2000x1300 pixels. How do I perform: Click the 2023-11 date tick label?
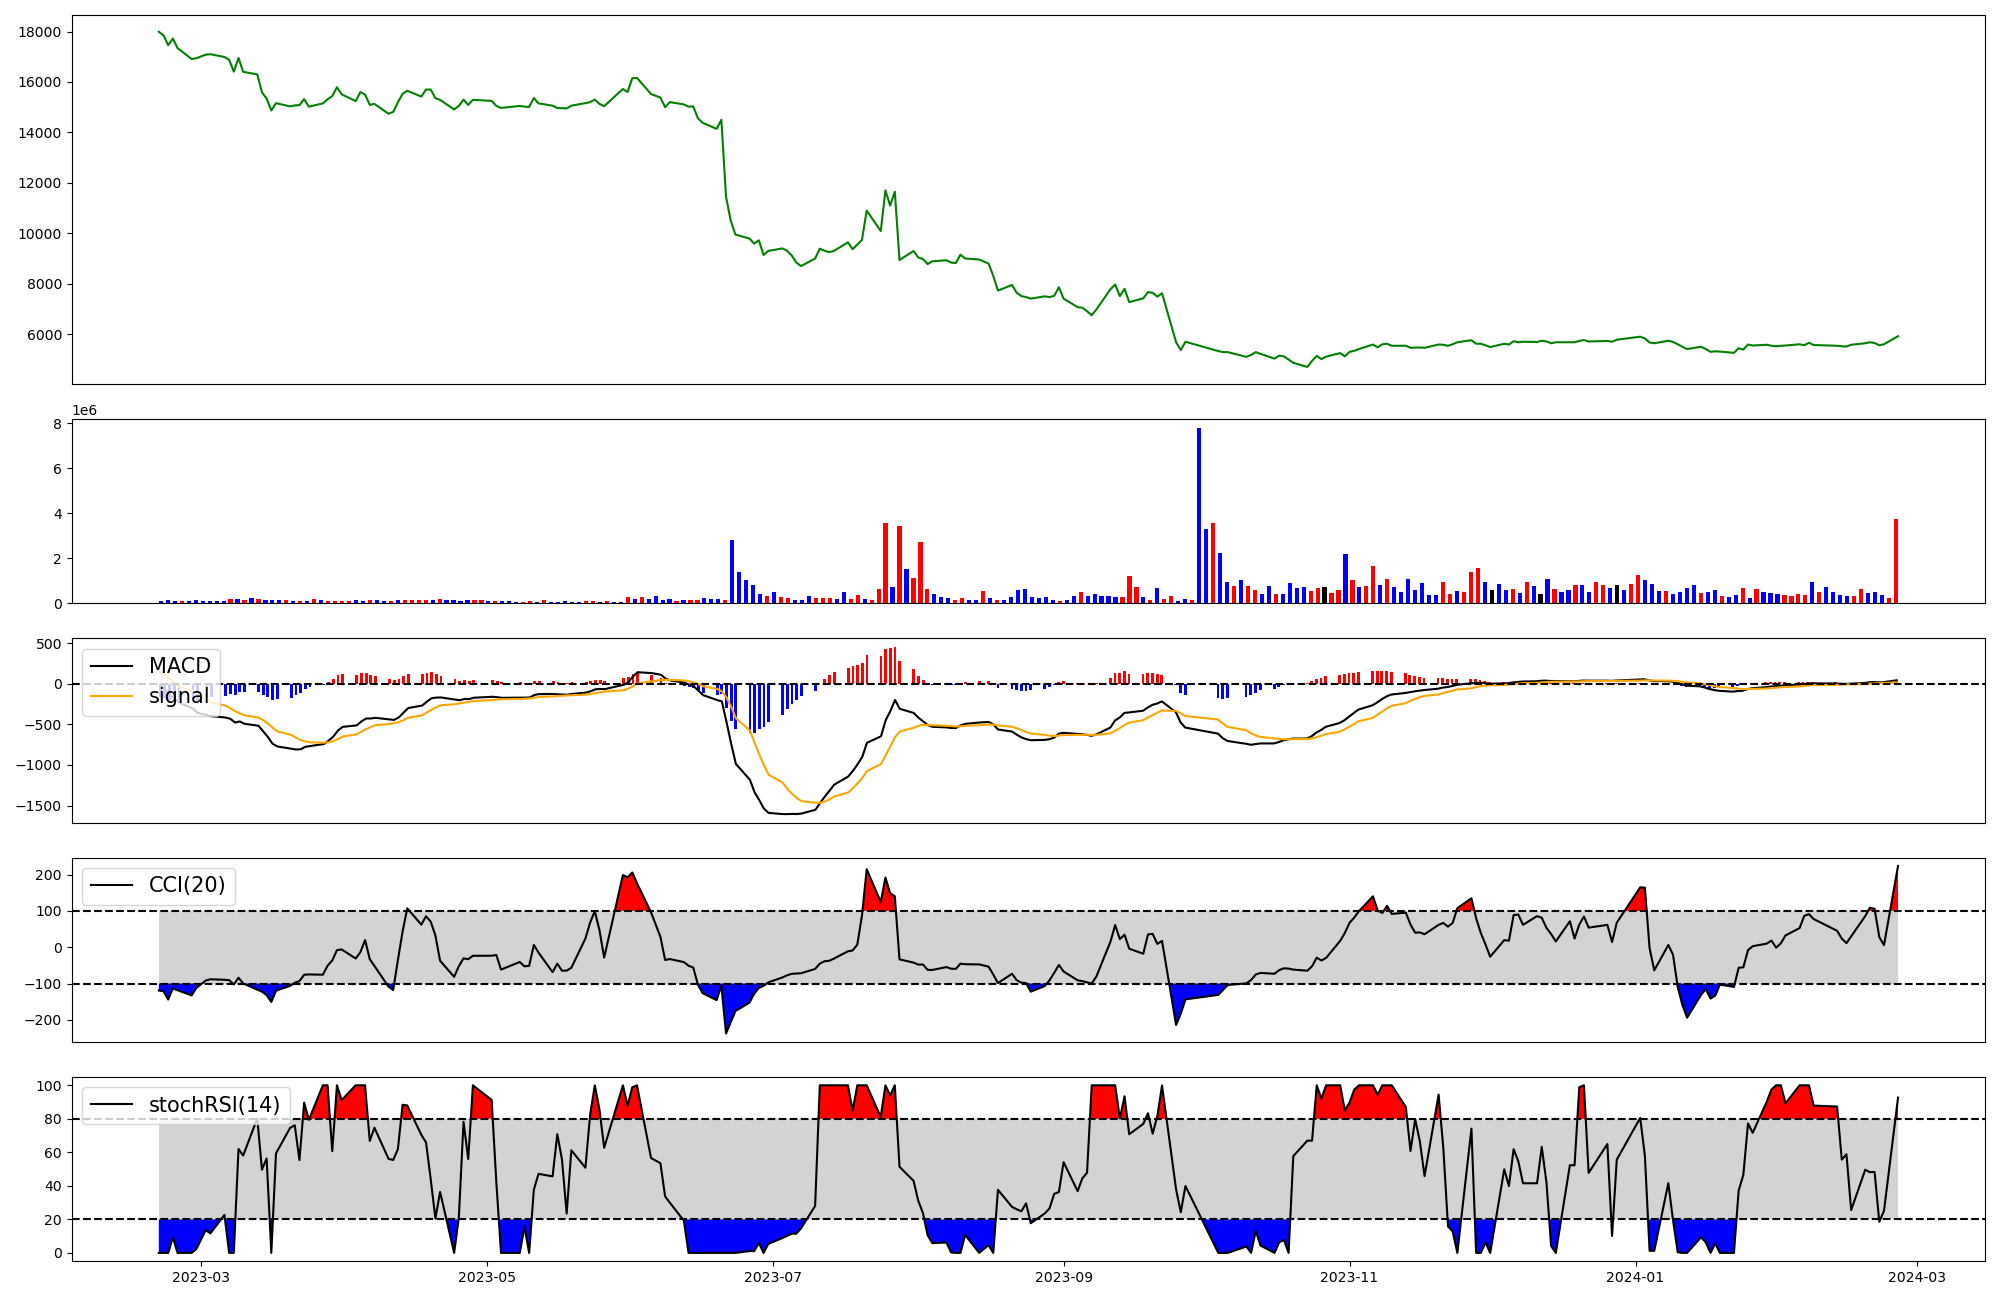tap(1349, 1277)
